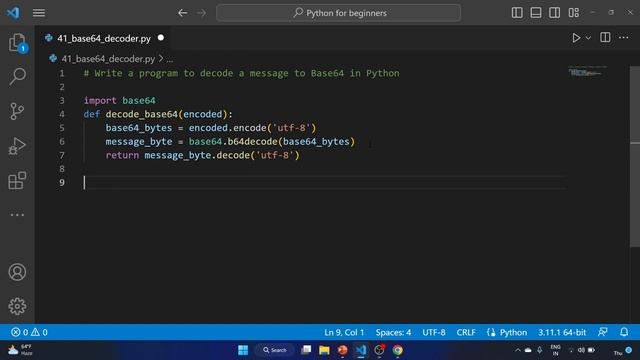Click the taskbar Search box
640x360 pixels.
tap(275, 350)
